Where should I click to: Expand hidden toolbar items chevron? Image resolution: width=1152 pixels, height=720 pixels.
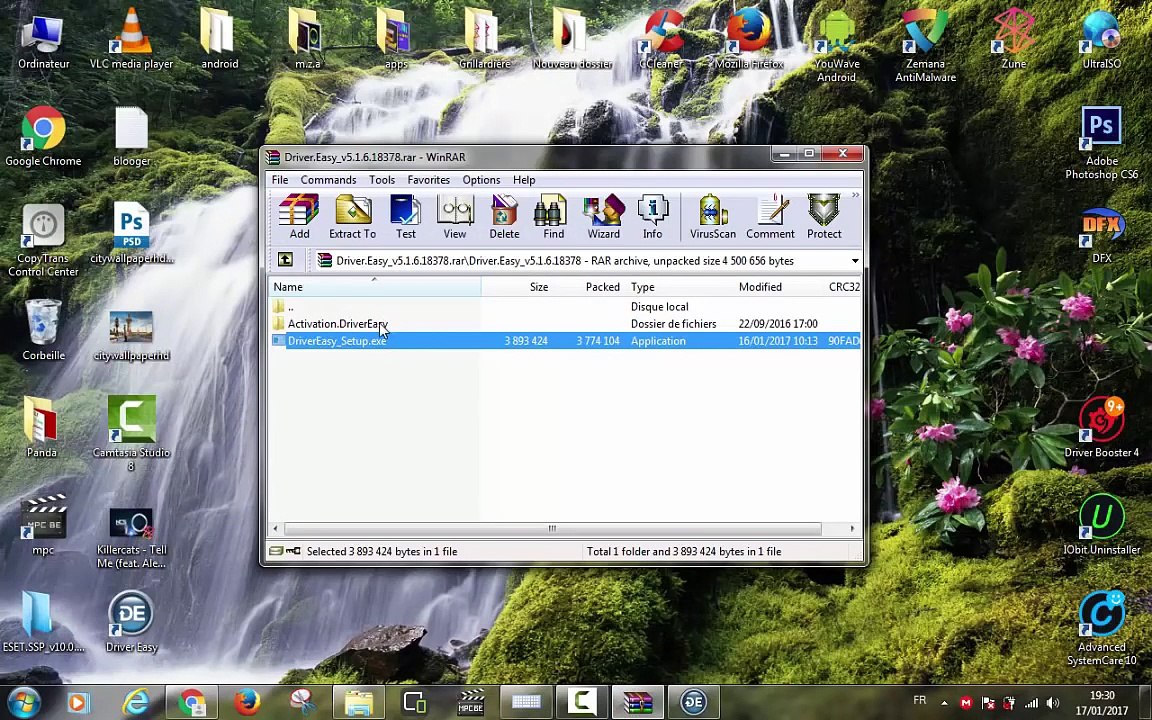click(855, 195)
